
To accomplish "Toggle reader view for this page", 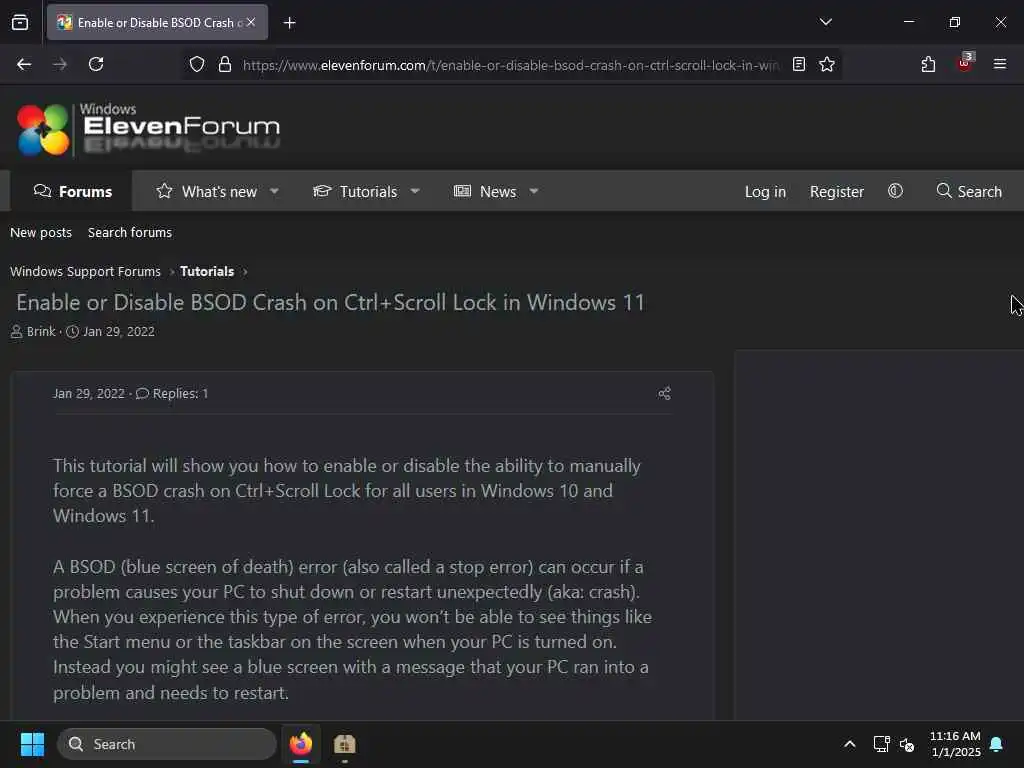I will (799, 64).
